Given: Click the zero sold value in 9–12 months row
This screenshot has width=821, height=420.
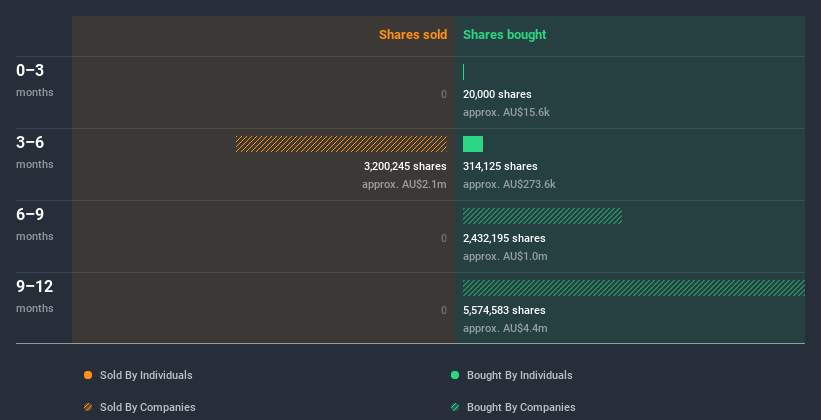Looking at the screenshot, I should 444,310.
